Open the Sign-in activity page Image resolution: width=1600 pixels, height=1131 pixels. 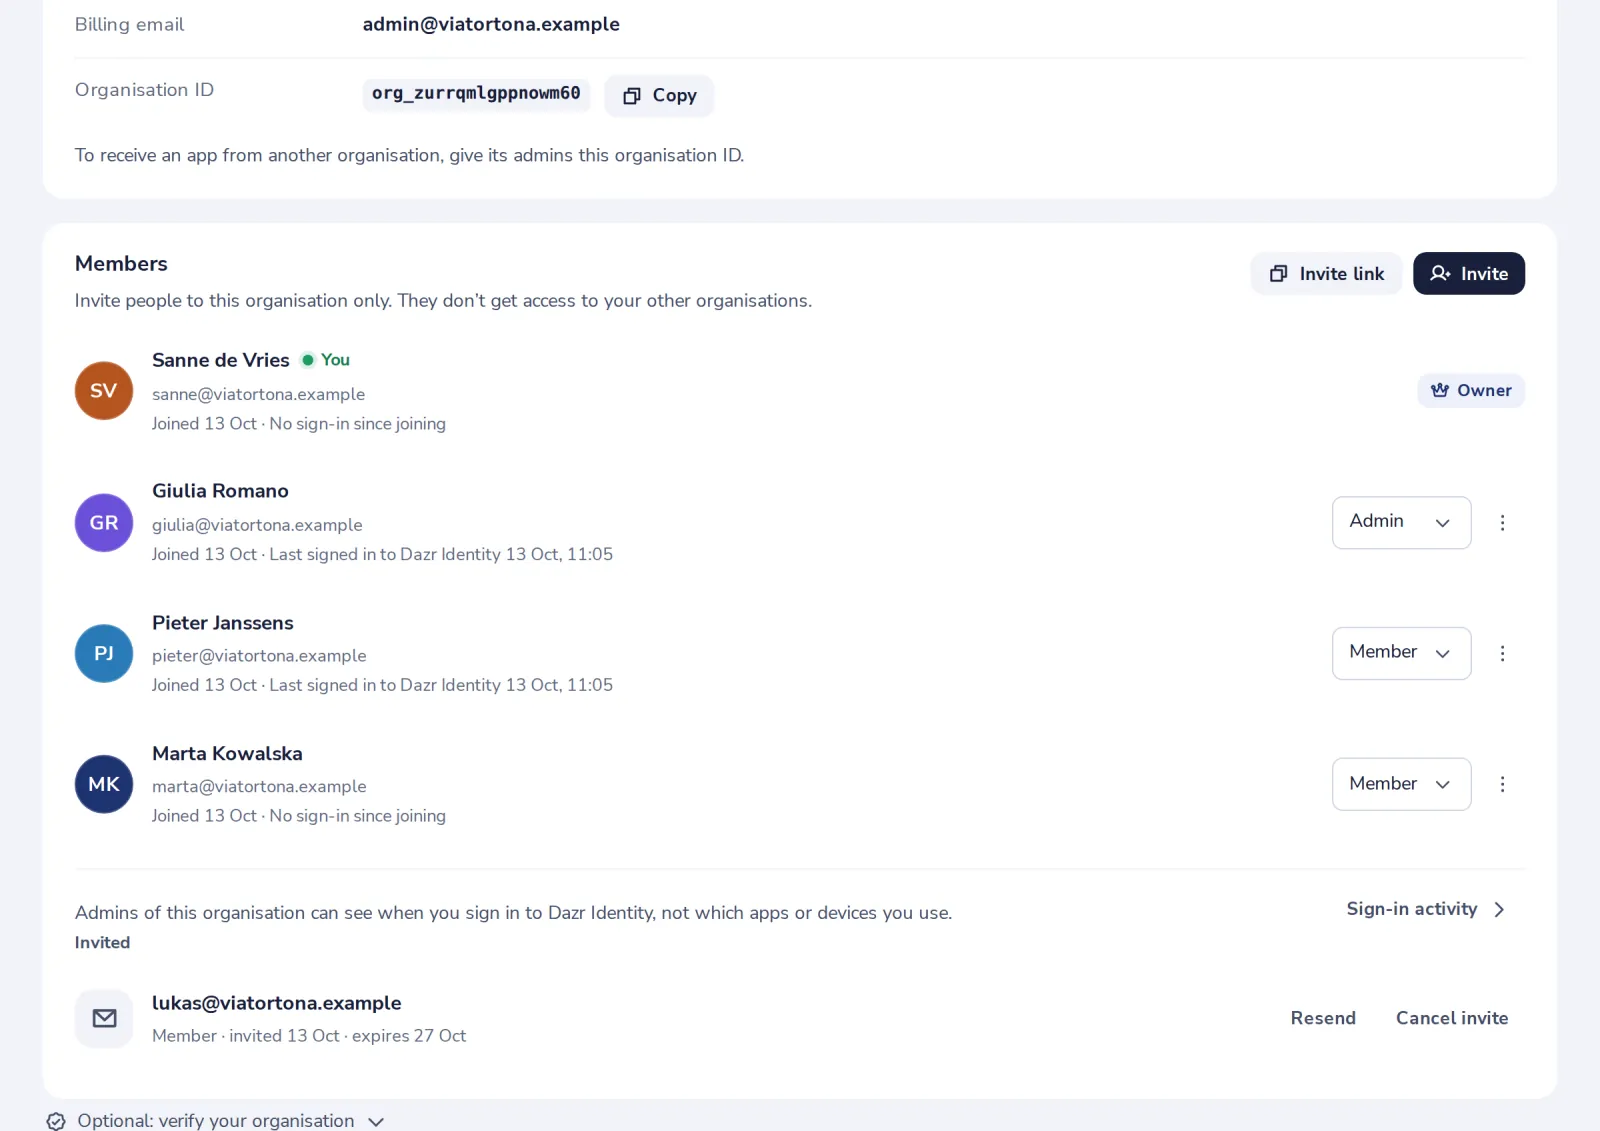coord(1426,909)
